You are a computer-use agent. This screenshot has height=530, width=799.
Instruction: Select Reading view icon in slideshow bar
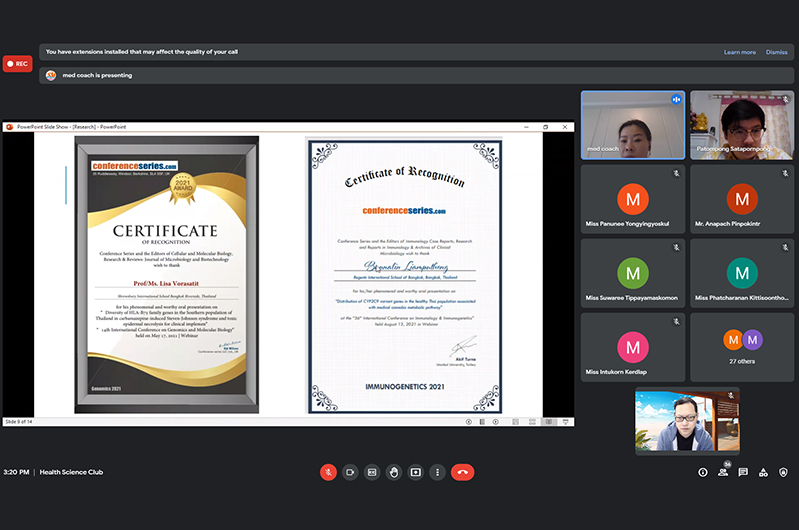pos(549,422)
